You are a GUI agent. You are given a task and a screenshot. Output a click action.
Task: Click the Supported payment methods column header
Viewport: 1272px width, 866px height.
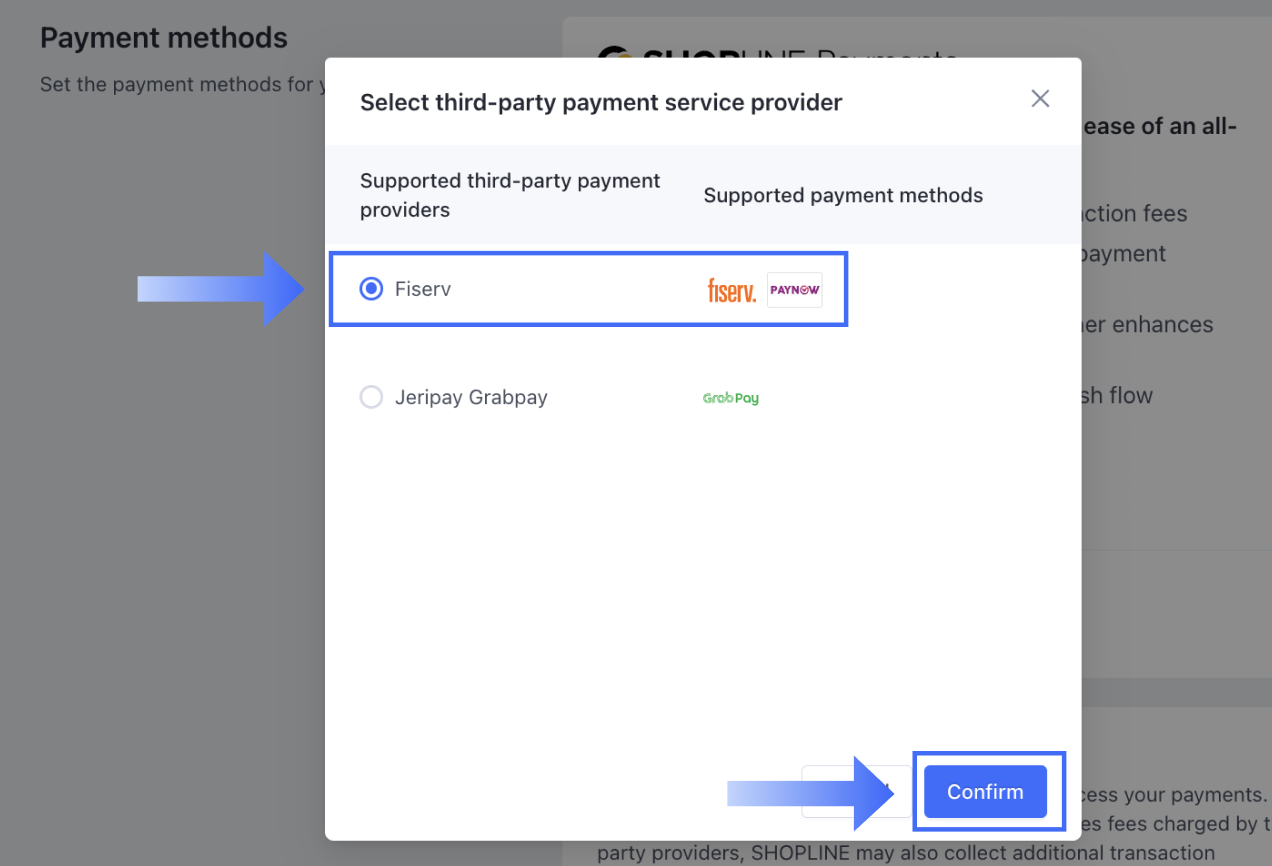click(843, 195)
